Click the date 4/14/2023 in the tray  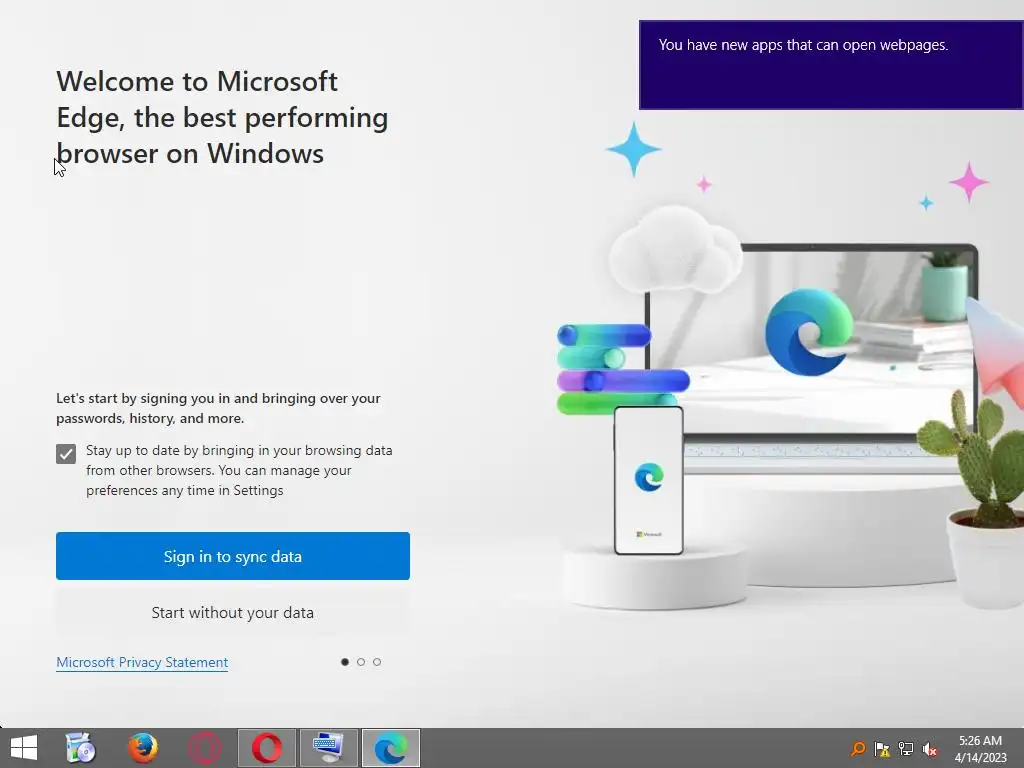point(980,758)
